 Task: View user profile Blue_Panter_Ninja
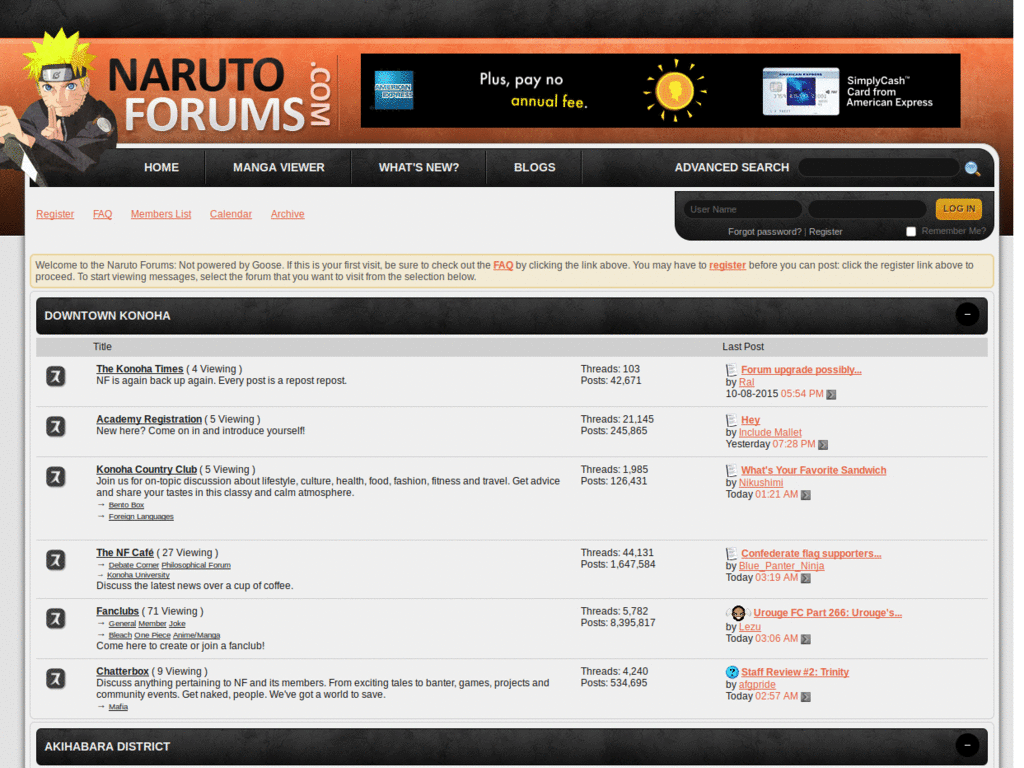coord(781,566)
